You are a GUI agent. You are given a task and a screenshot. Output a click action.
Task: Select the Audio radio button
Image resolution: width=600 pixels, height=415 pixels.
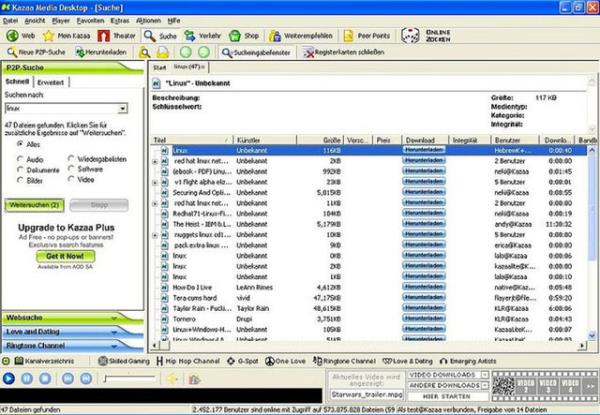(20, 159)
